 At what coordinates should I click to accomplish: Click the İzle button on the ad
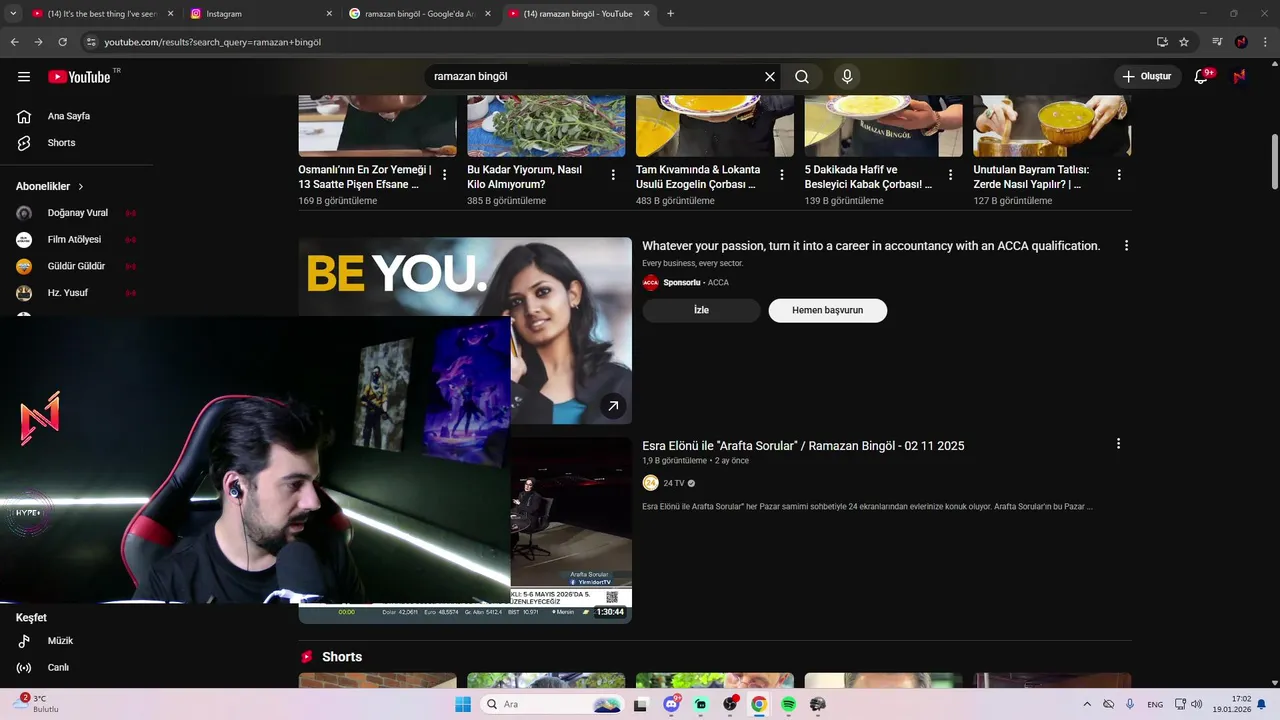(701, 310)
